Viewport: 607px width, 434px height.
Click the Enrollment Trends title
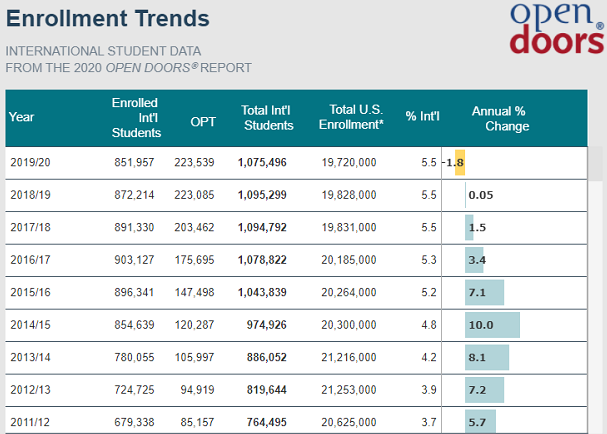coord(108,19)
